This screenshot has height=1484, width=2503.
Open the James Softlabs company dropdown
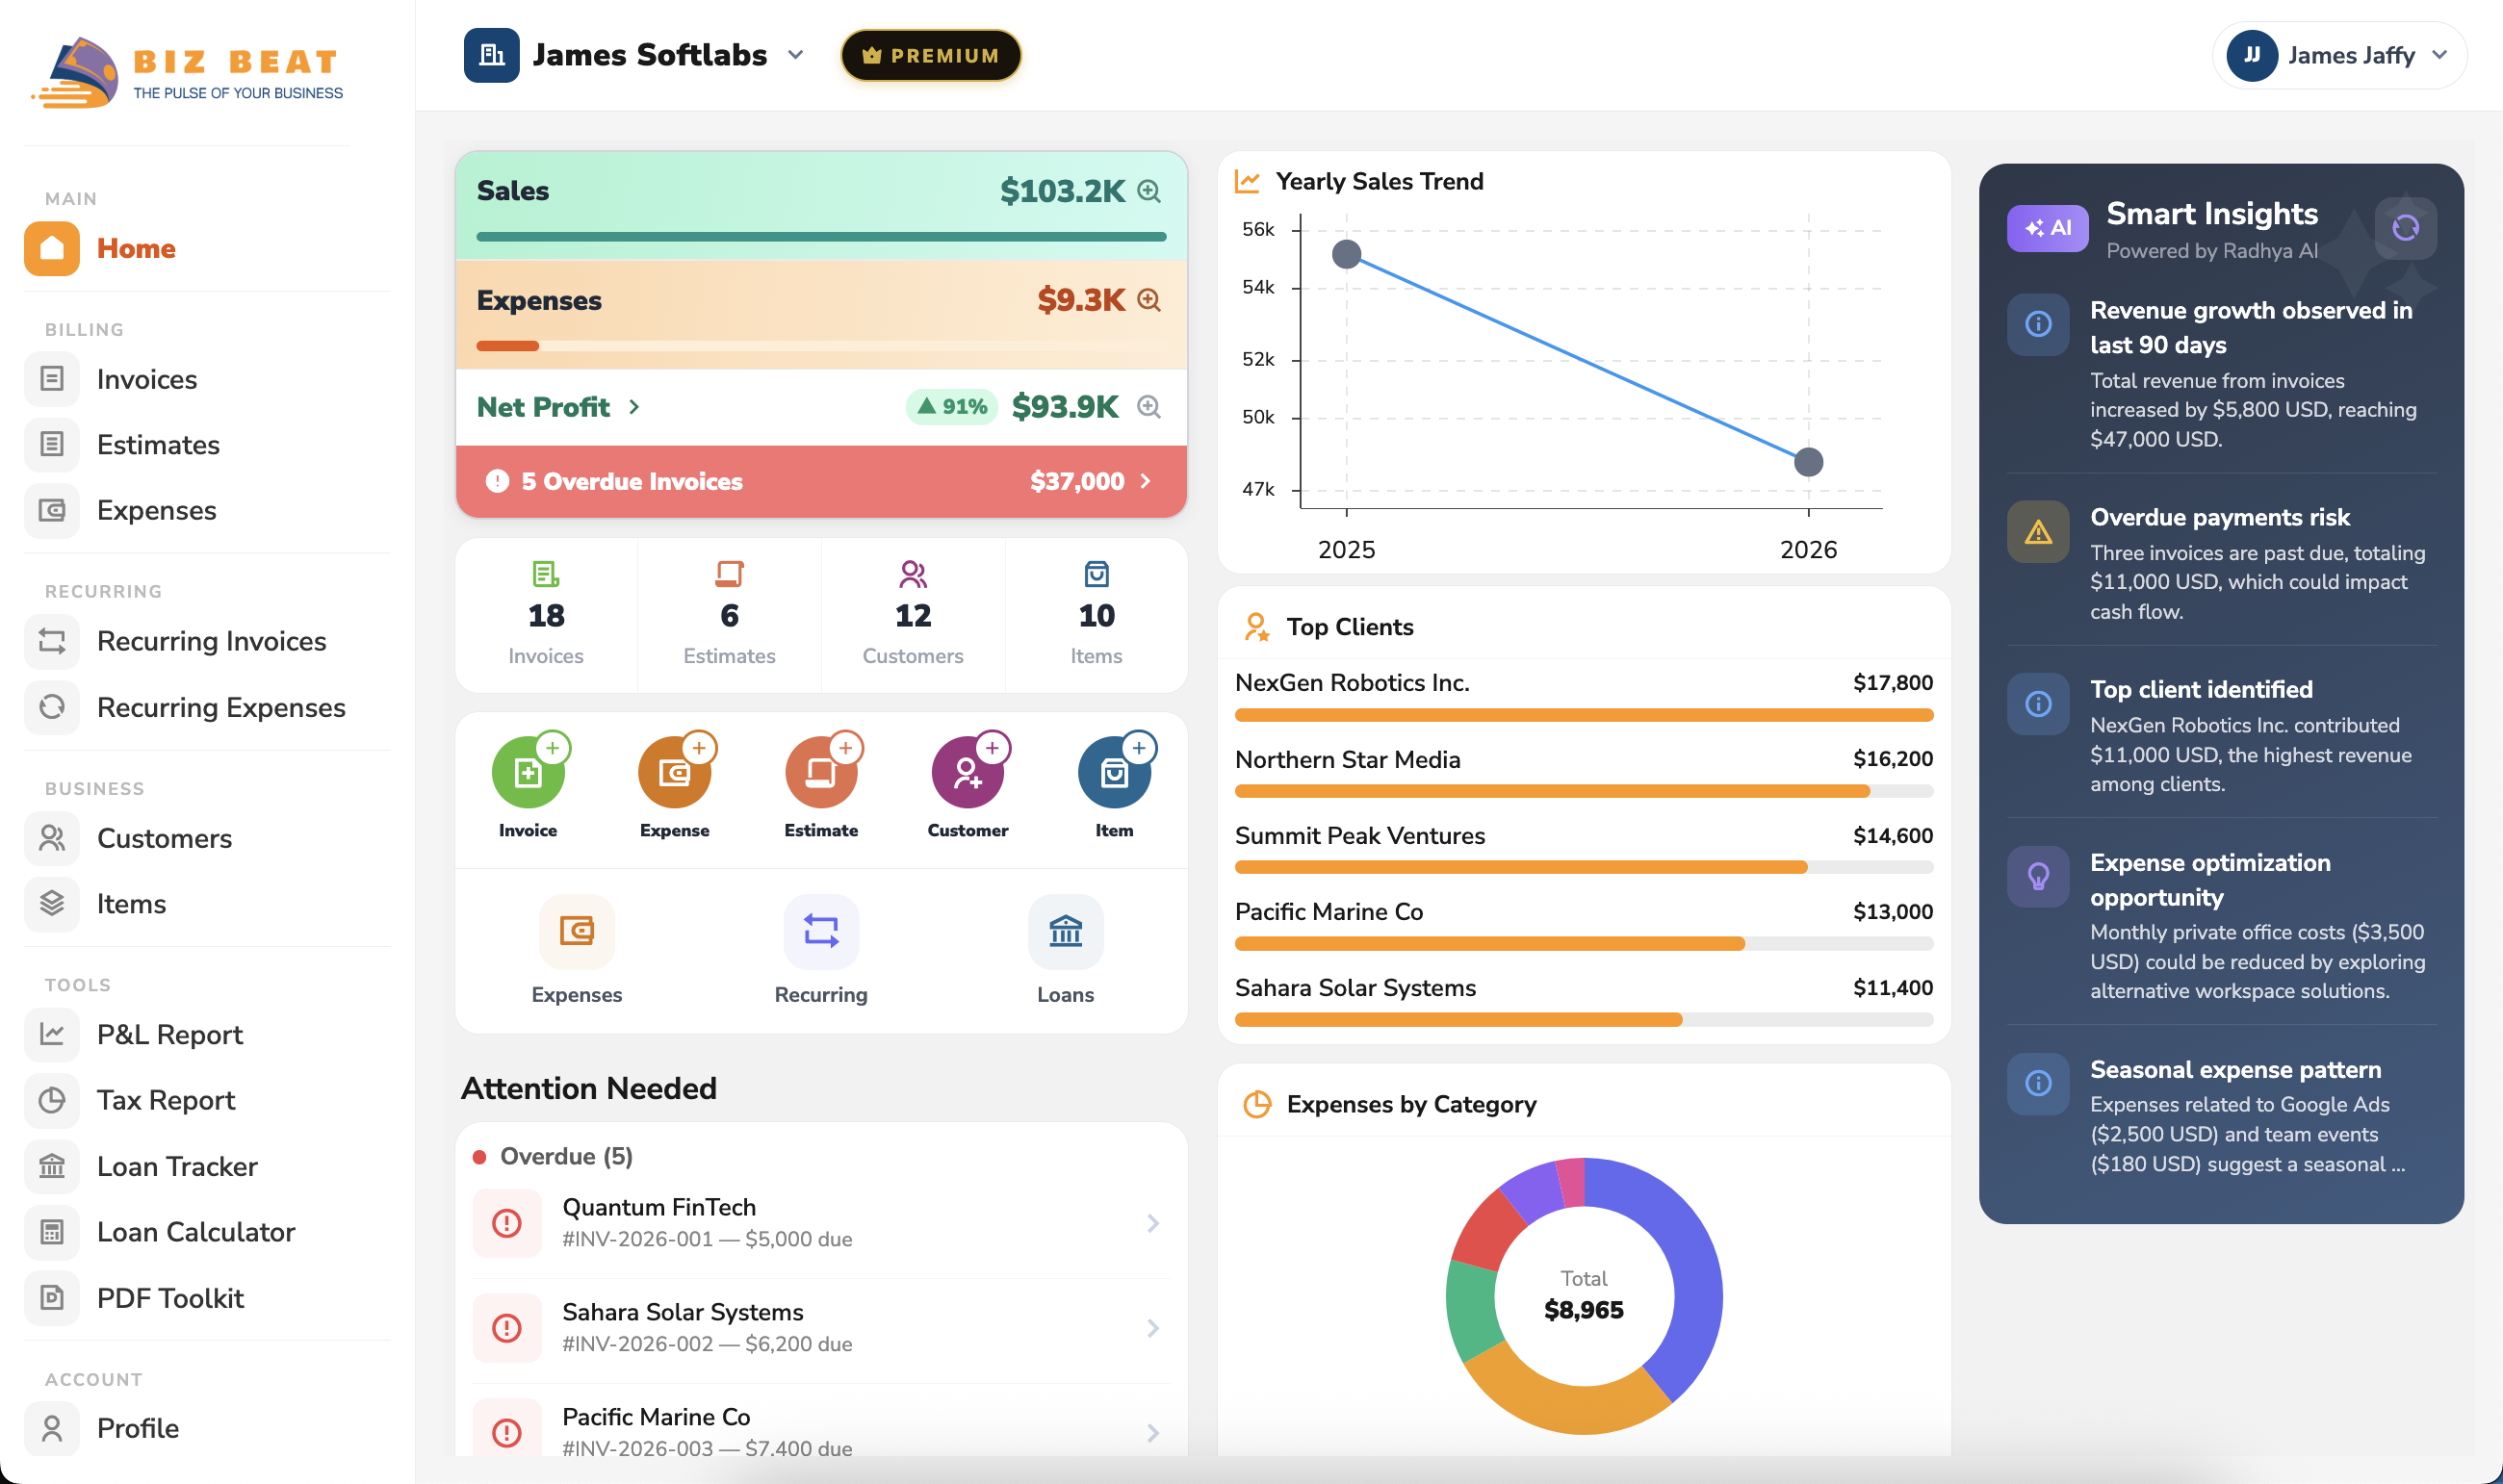(x=795, y=55)
